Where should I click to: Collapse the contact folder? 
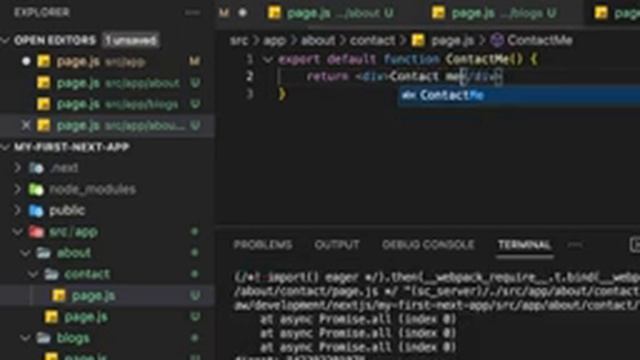pos(33,274)
